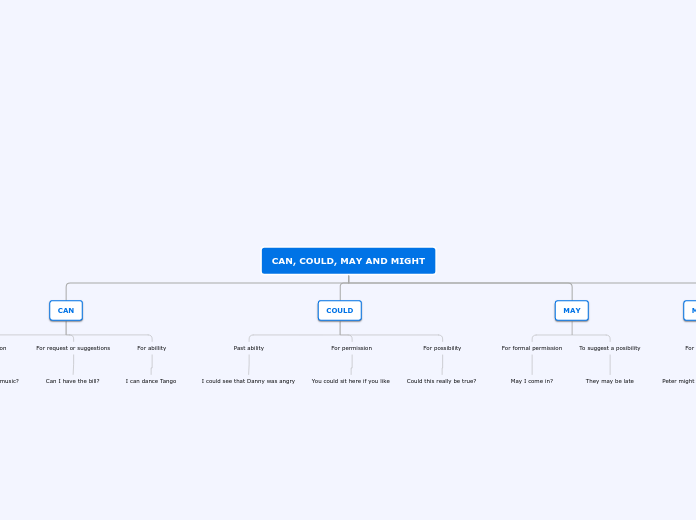The height and width of the screenshot is (520, 696).
Task: Click 'To suggest a possibility' under MAY
Action: (610, 348)
